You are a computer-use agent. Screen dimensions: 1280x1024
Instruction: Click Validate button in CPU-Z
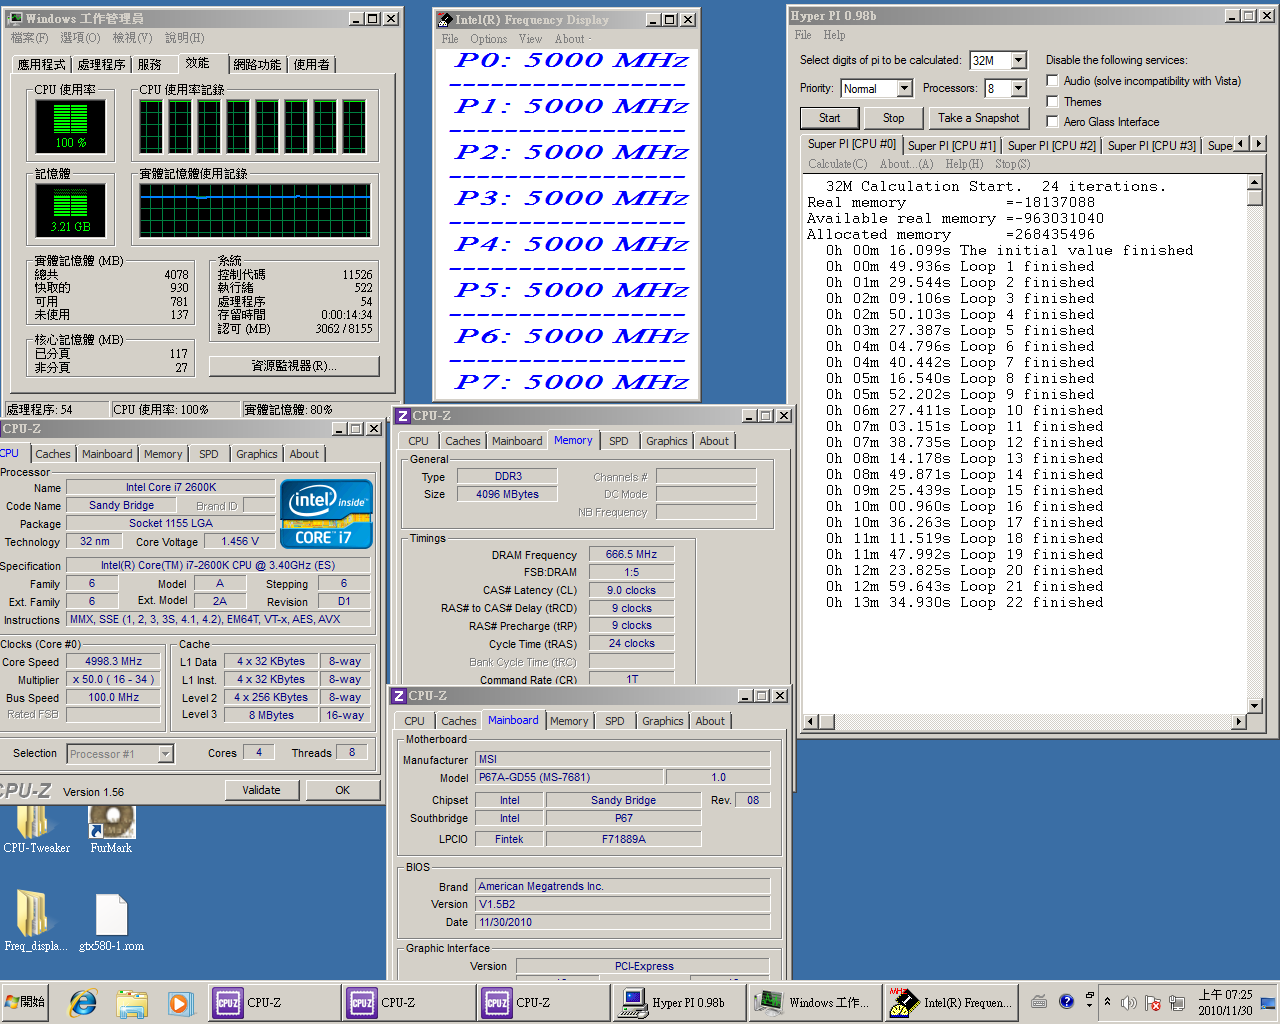click(261, 790)
